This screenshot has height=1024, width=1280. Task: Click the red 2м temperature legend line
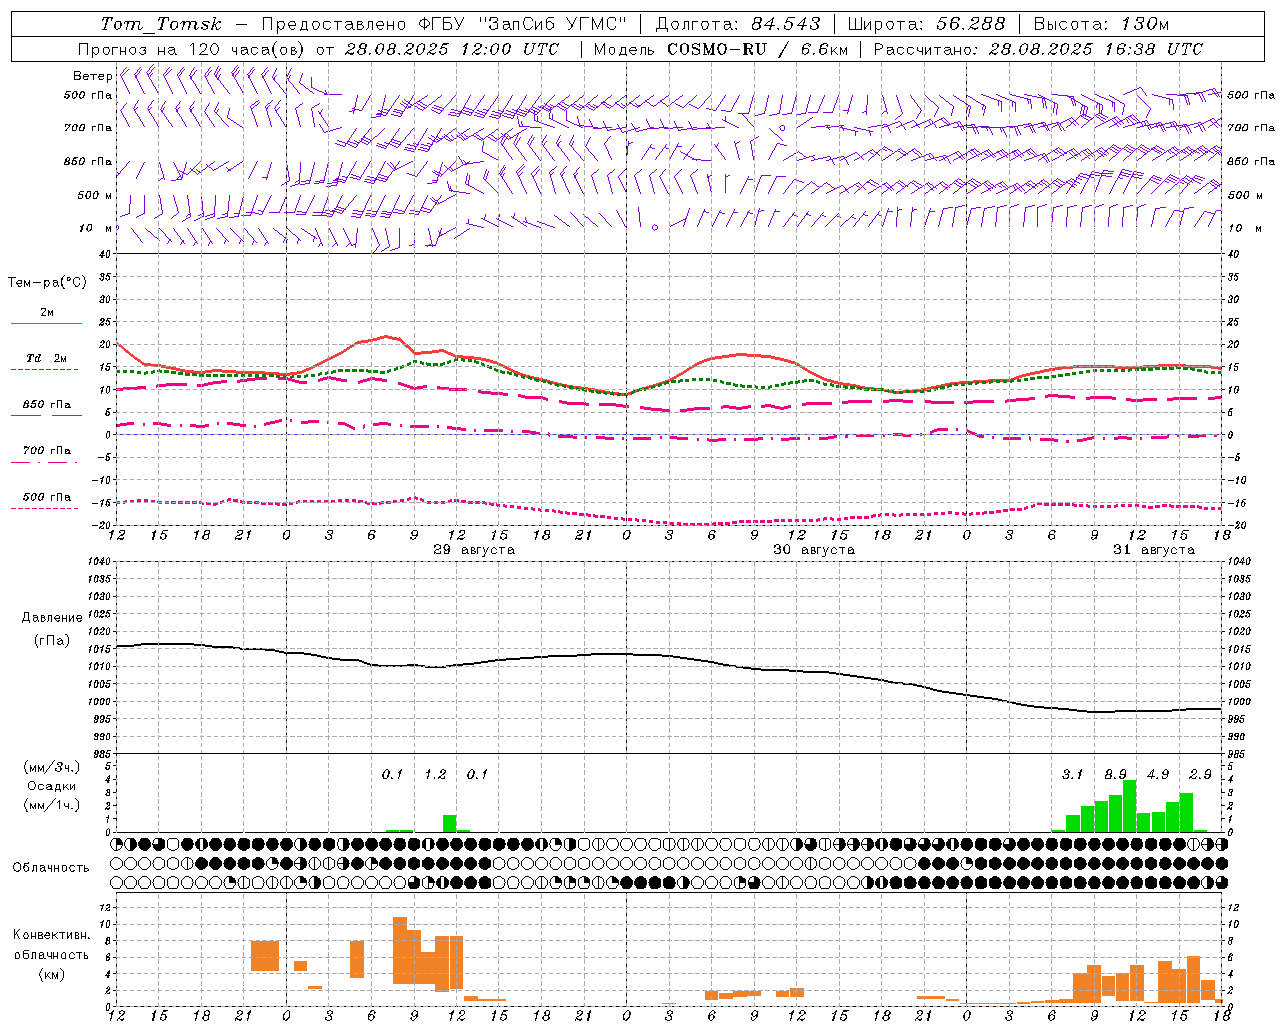point(46,323)
